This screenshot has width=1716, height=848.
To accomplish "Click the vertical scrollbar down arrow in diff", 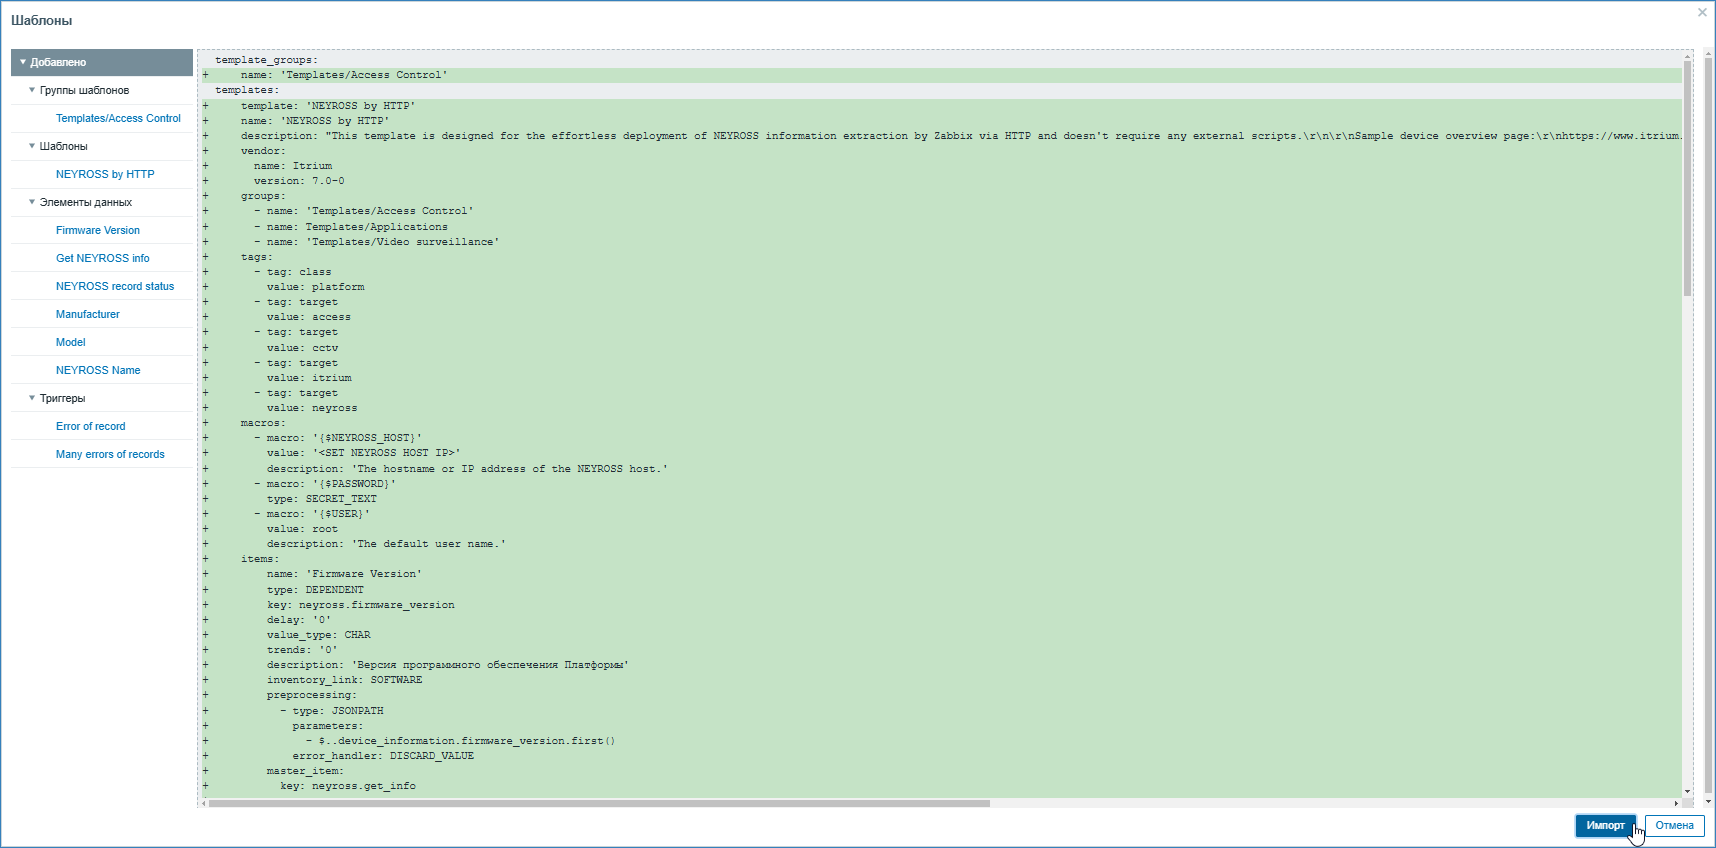I will click(1687, 791).
